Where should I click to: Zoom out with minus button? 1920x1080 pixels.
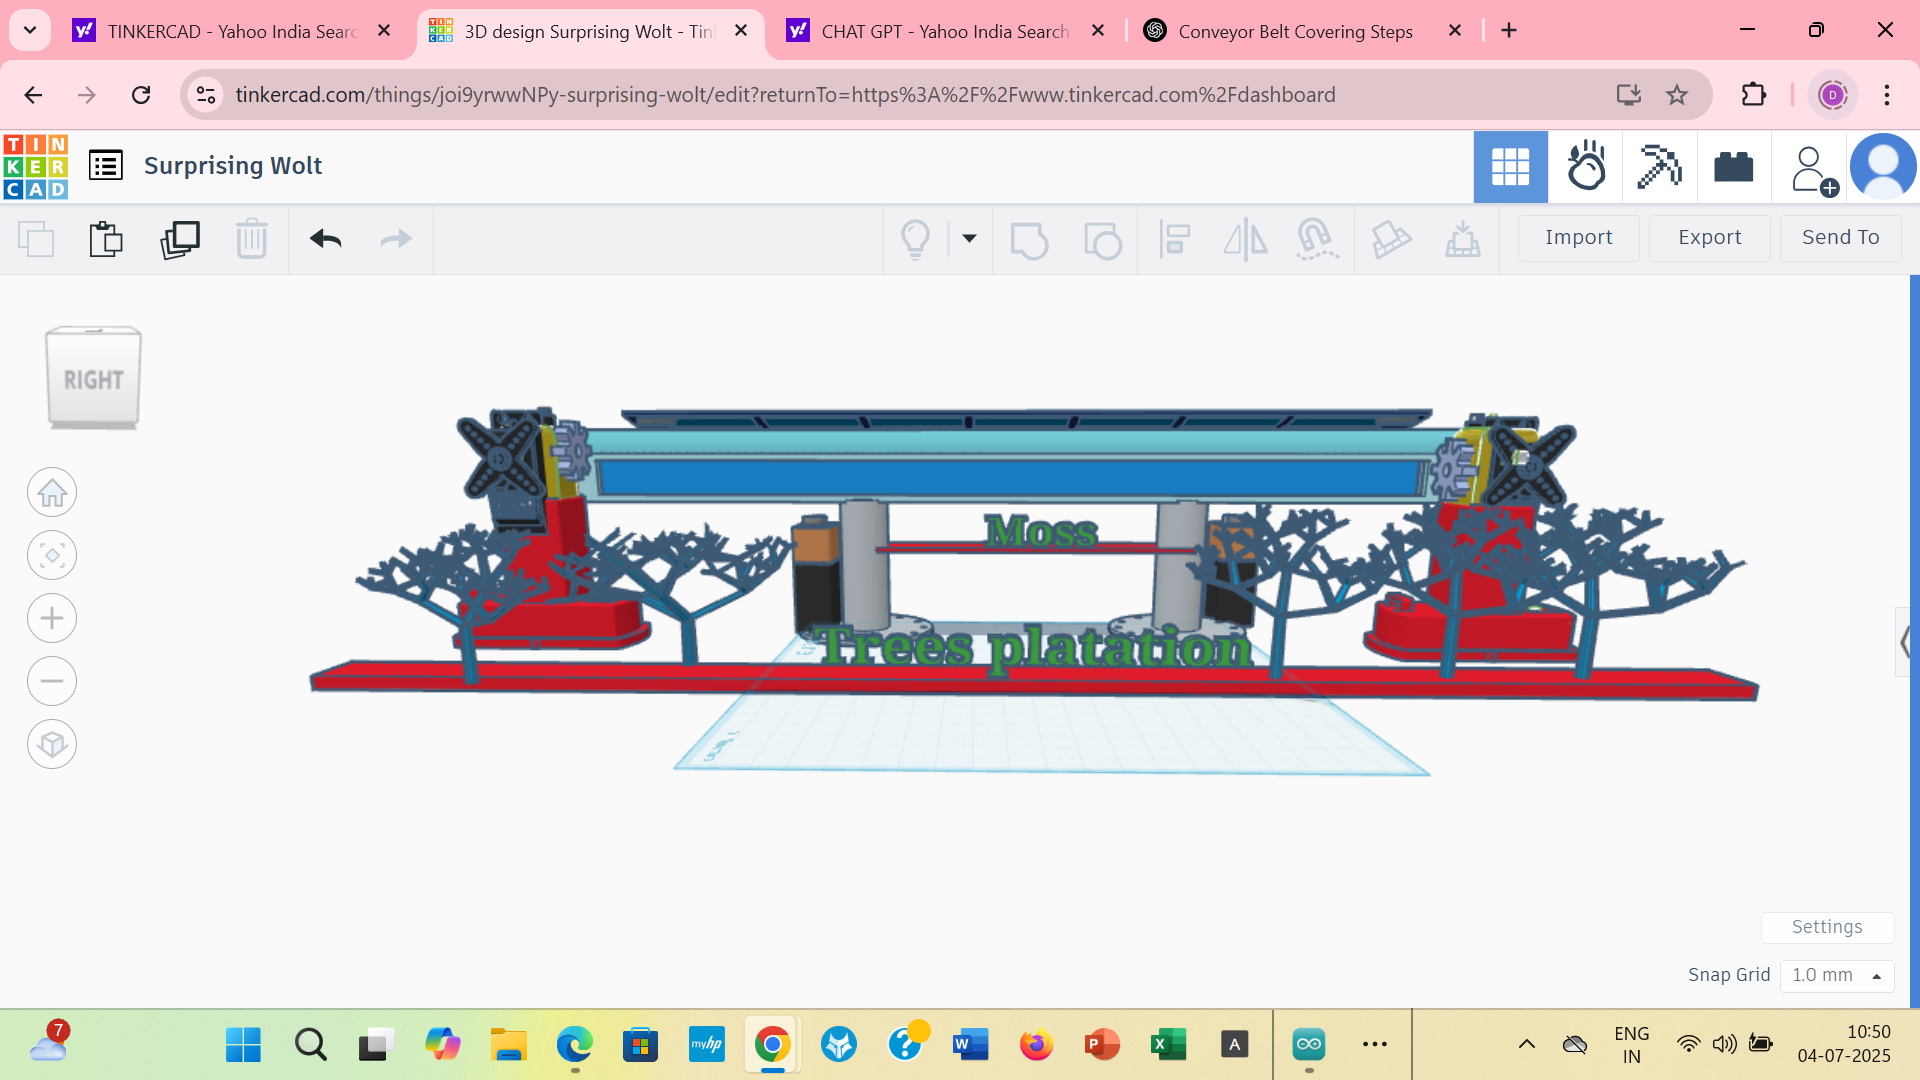coord(52,681)
